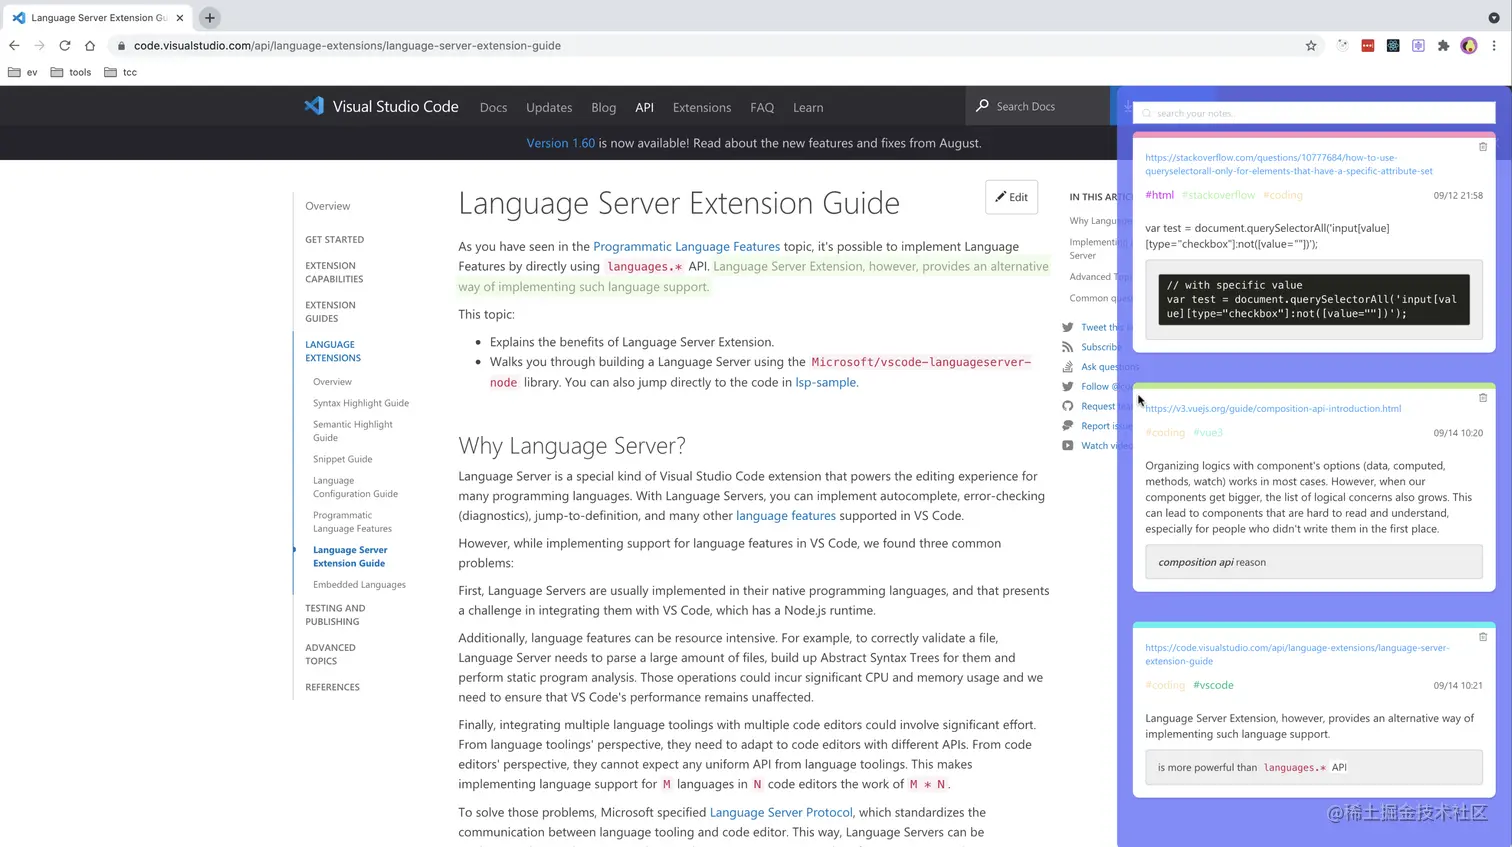Open Embedded Languages in the sidebar
The image size is (1512, 847).
(x=359, y=584)
